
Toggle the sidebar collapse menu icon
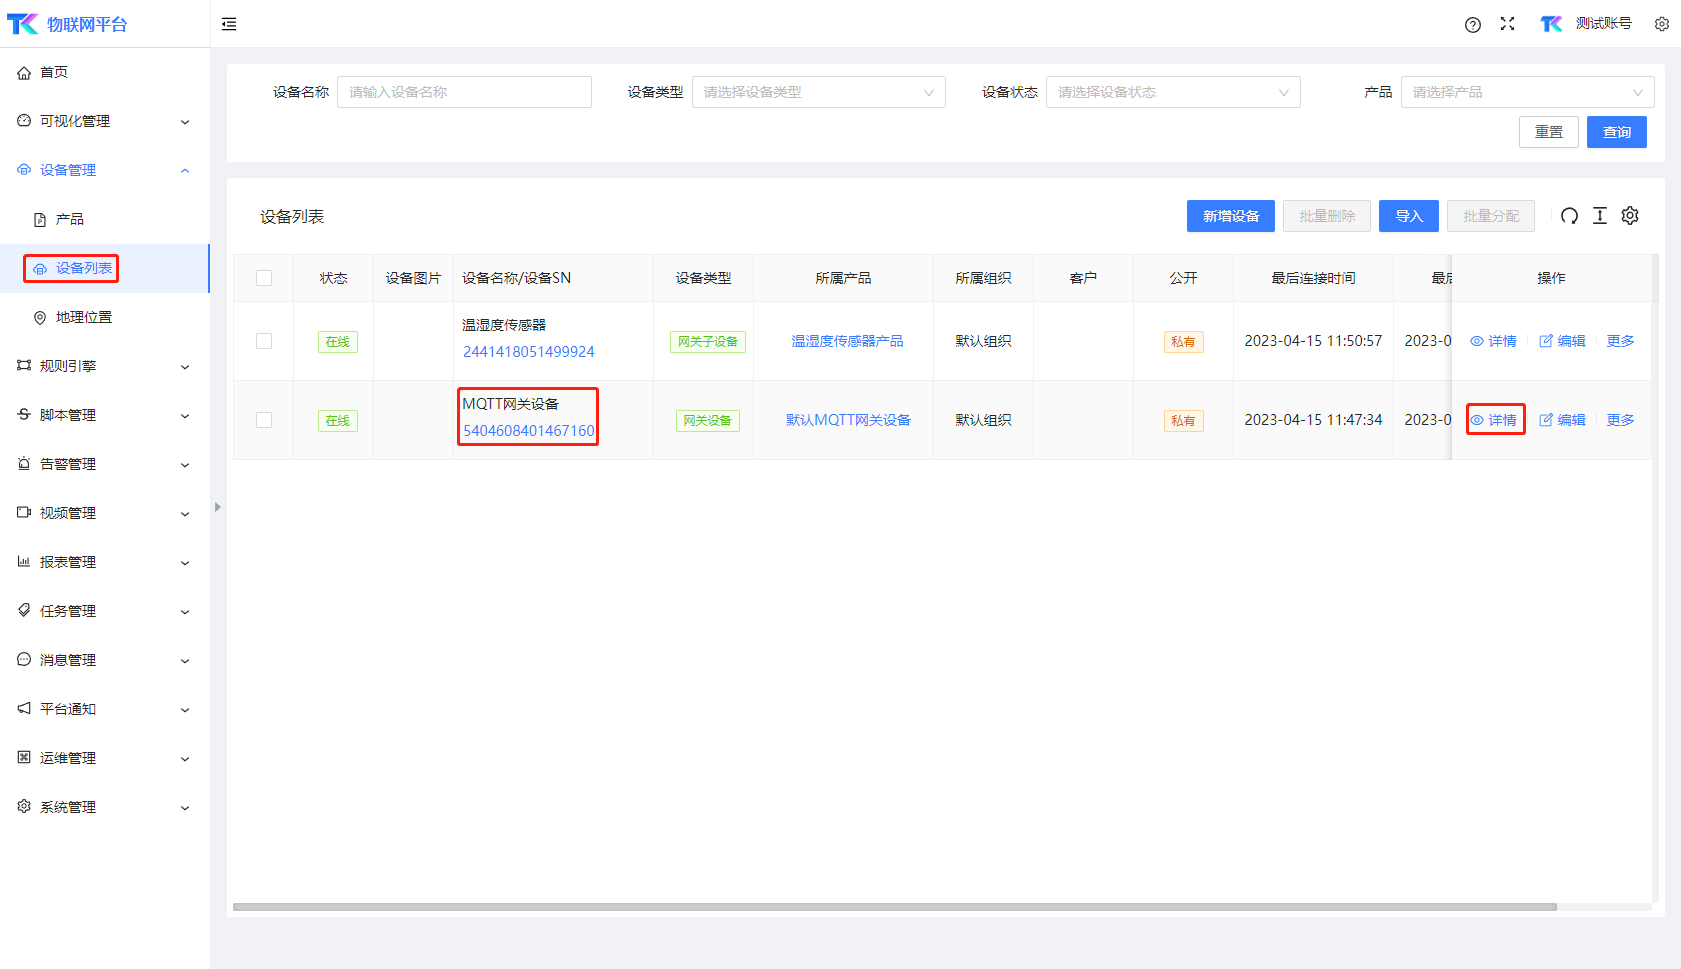229,24
